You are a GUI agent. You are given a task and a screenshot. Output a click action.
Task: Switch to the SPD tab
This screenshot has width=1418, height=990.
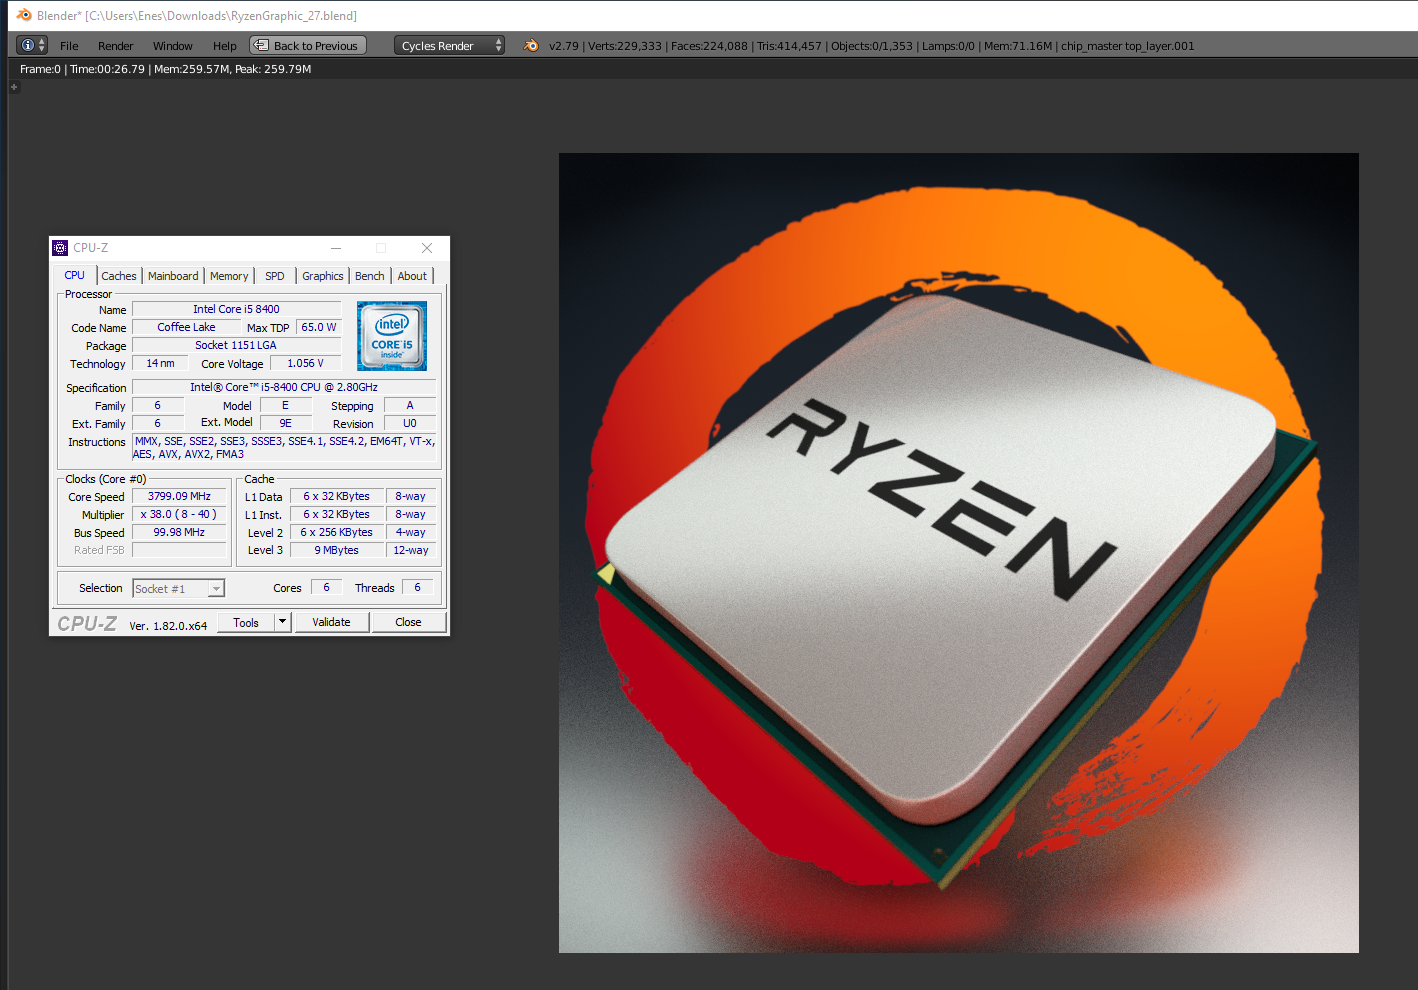(275, 276)
